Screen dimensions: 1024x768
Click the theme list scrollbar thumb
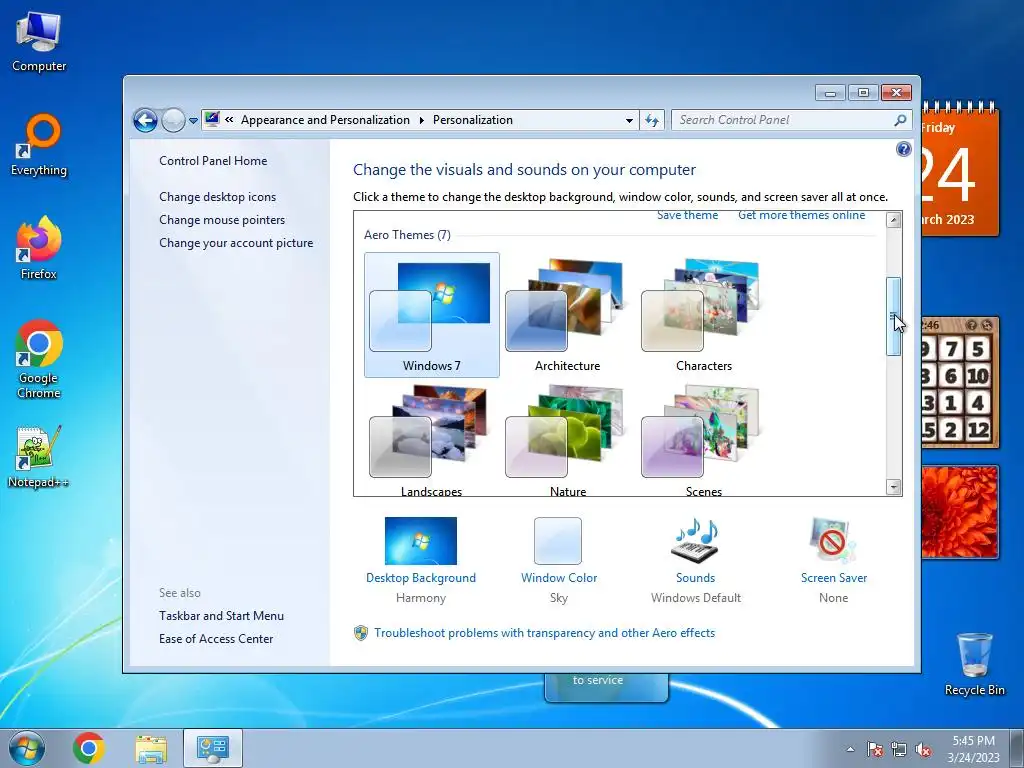pyautogui.click(x=893, y=317)
